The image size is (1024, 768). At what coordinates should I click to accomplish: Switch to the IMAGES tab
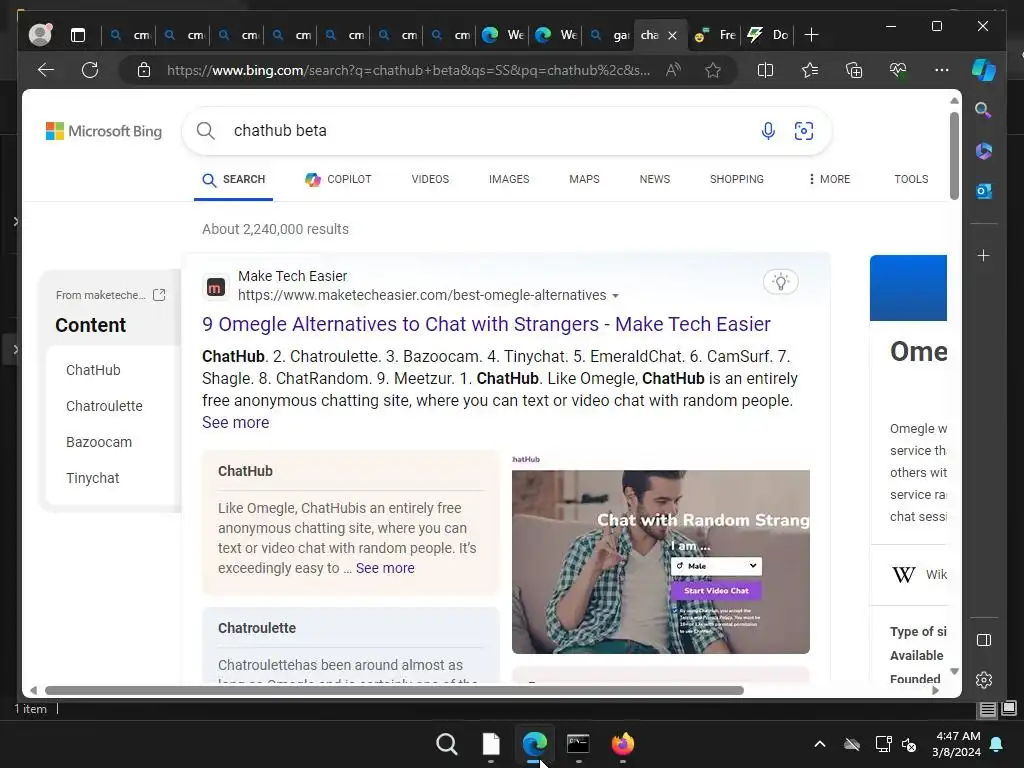click(509, 179)
